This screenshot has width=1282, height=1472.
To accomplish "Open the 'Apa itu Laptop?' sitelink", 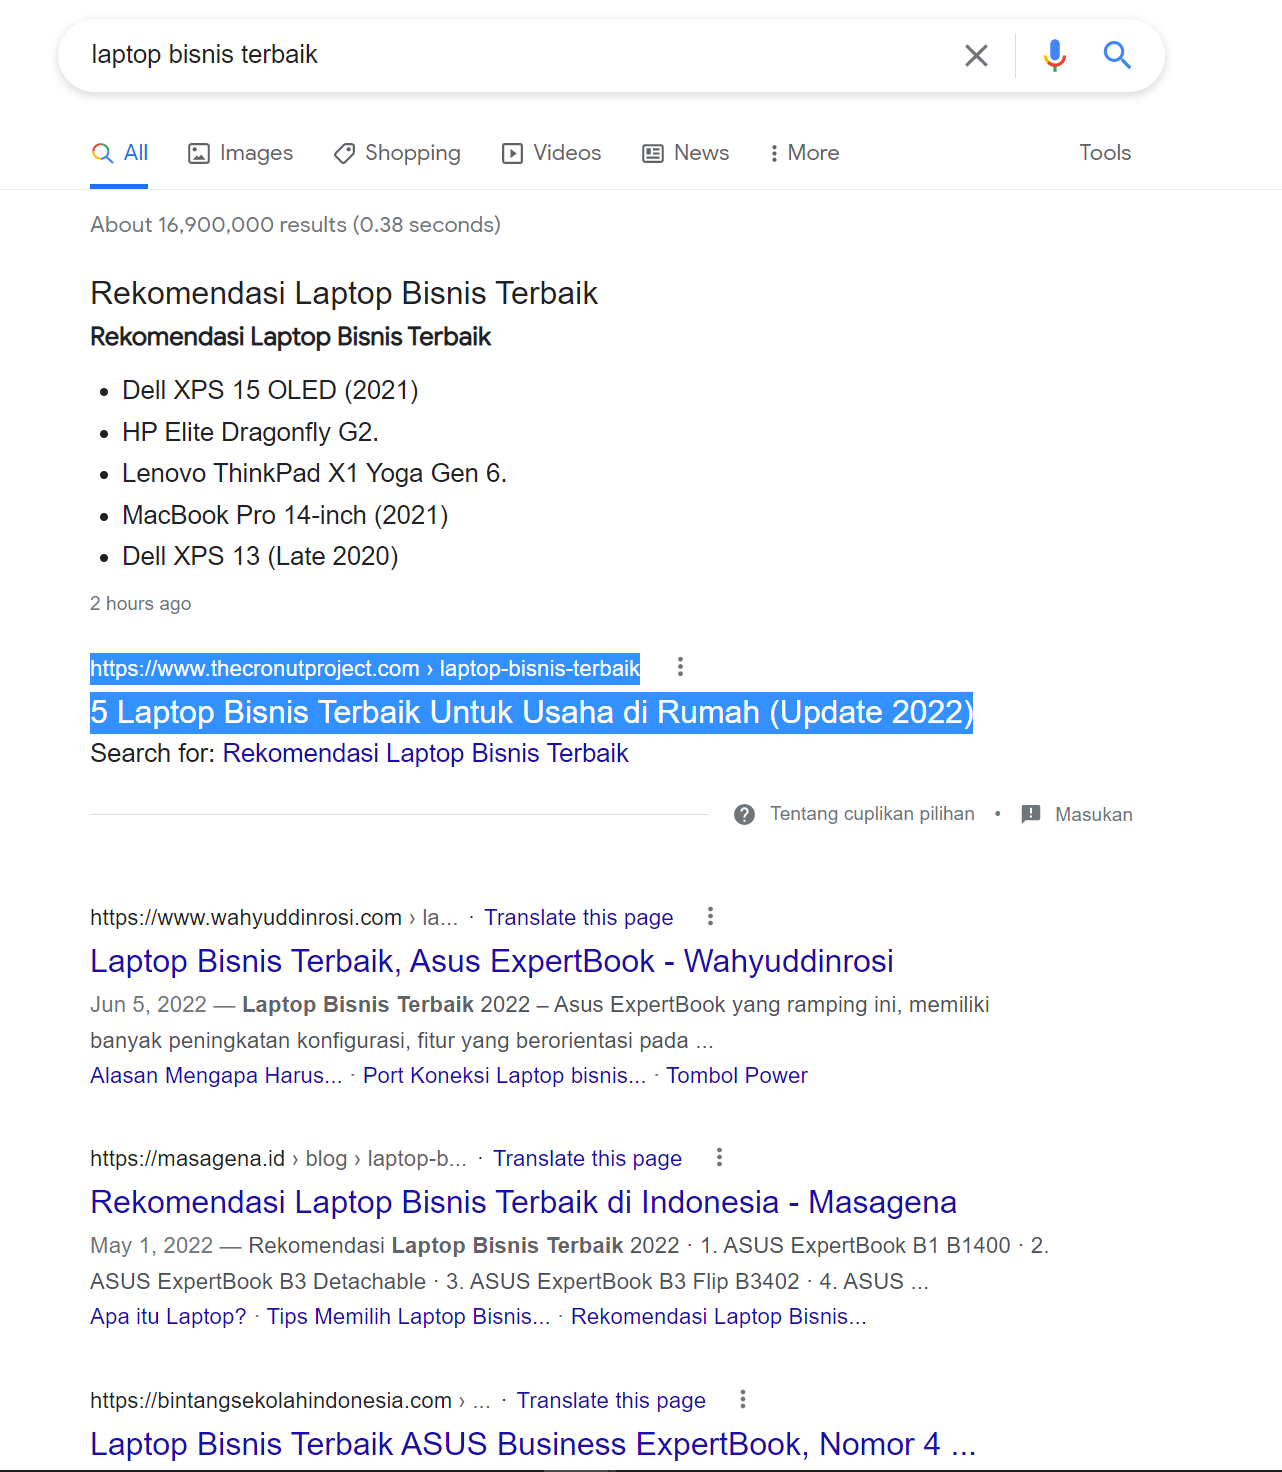I will point(168,1316).
